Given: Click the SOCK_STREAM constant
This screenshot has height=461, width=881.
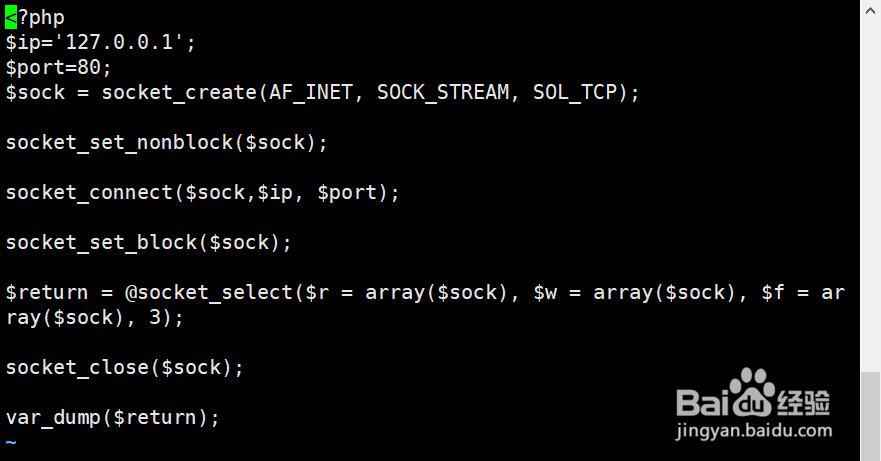Looking at the screenshot, I should 443,92.
